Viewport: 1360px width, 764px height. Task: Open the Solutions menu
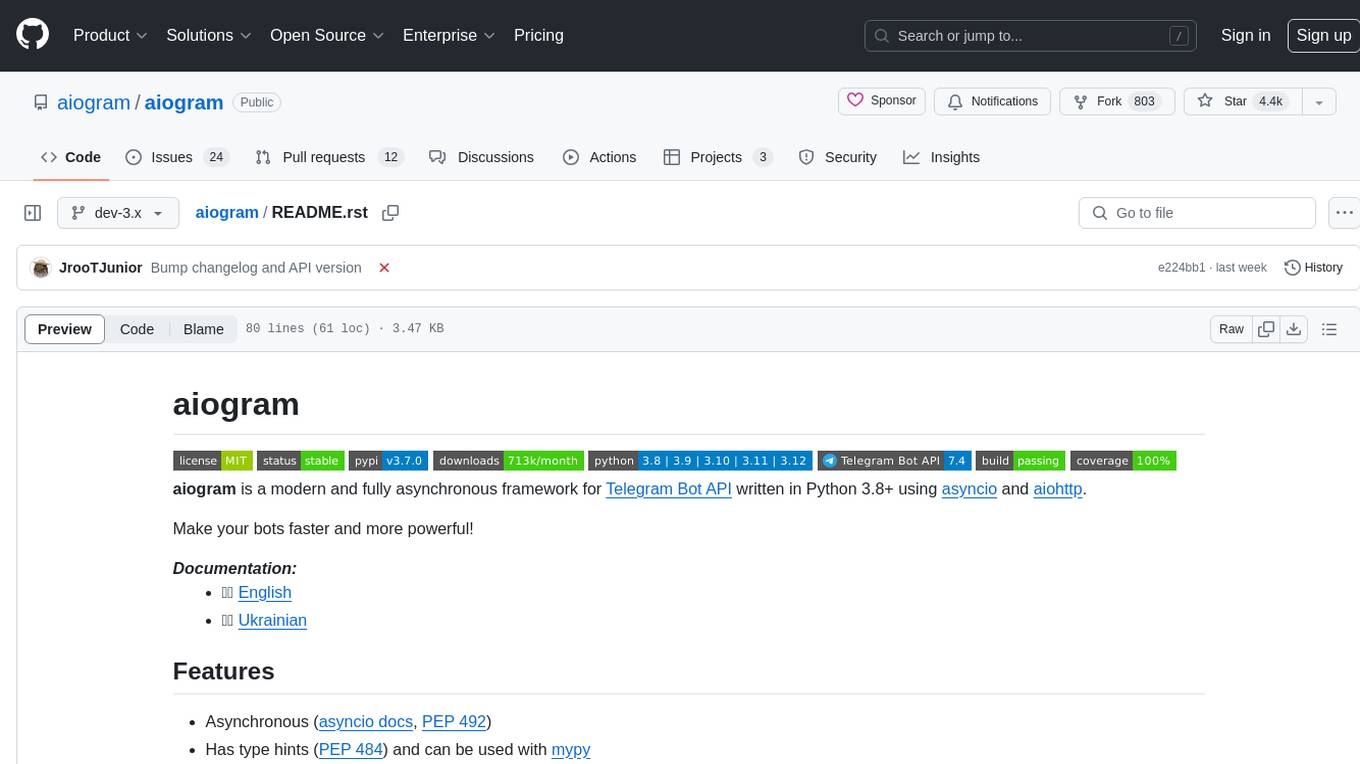click(x=208, y=35)
